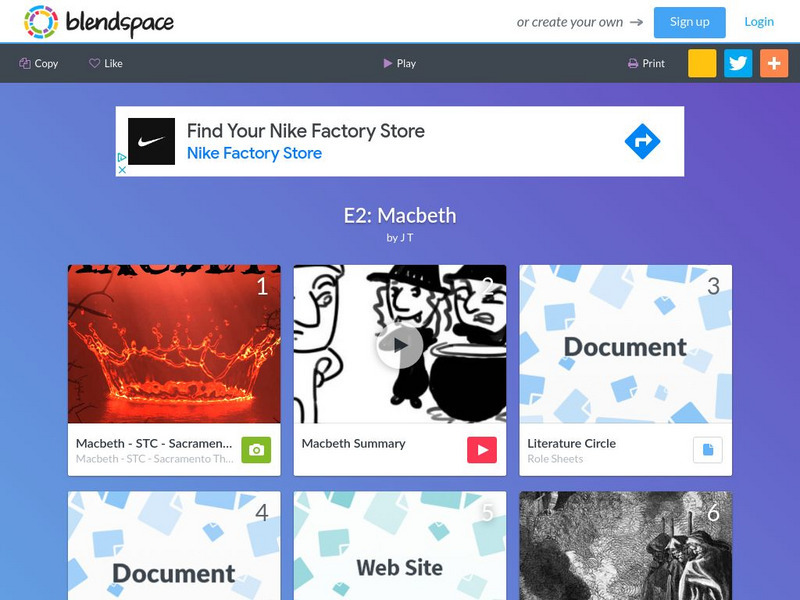Click the orange plus share icon
Screen dimensions: 800x600
(773, 63)
